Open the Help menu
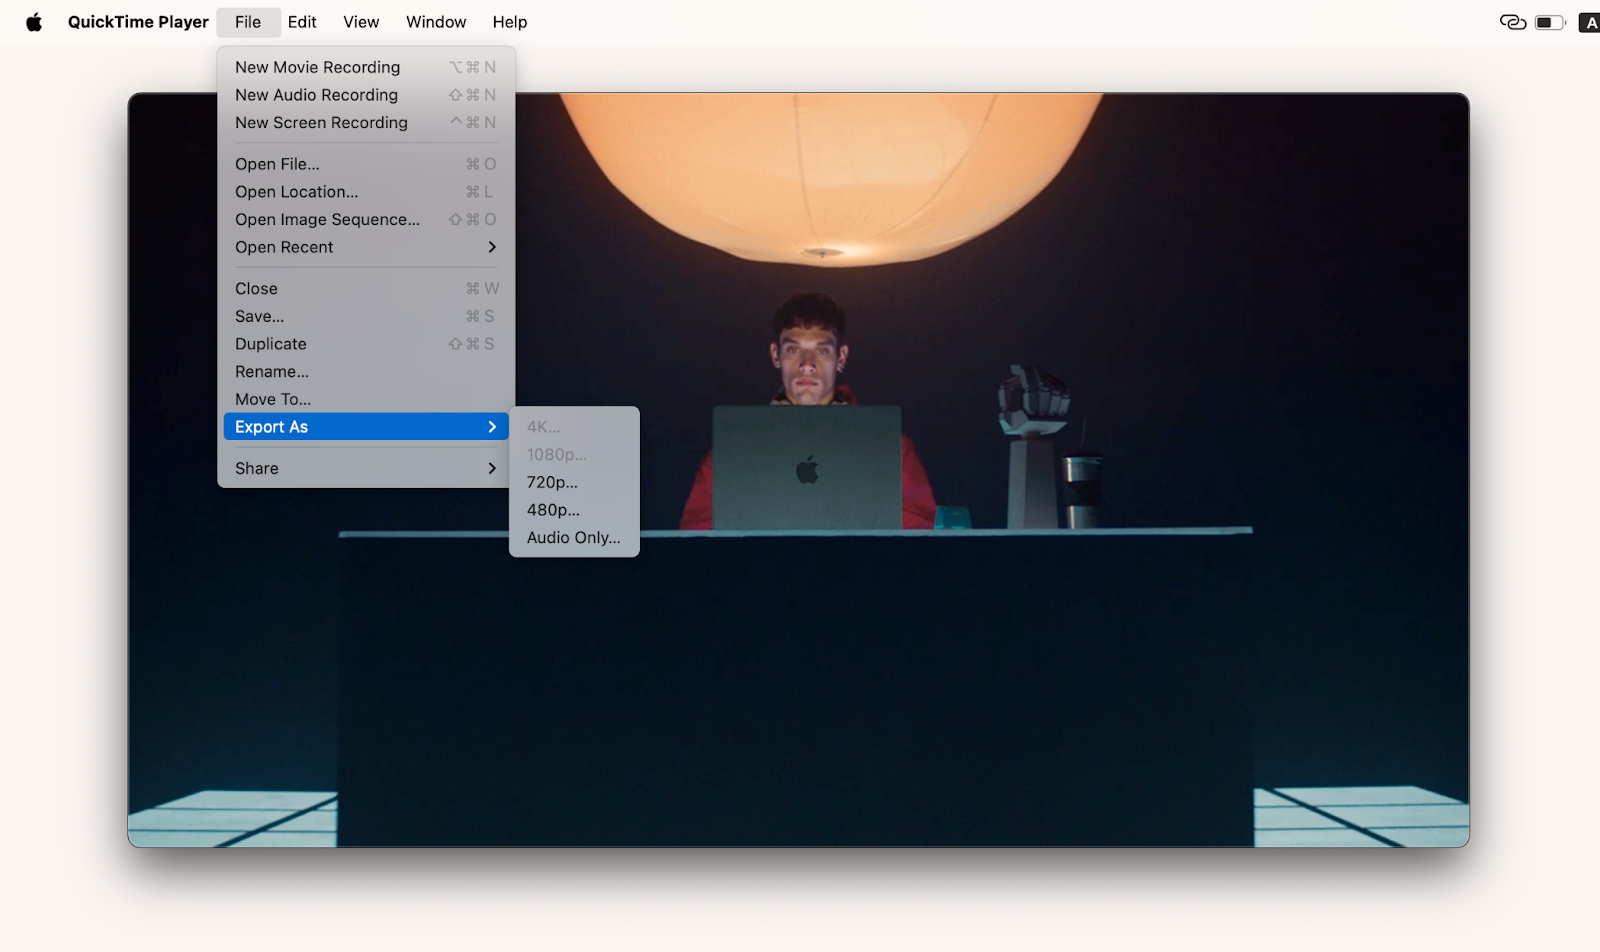 coord(509,21)
